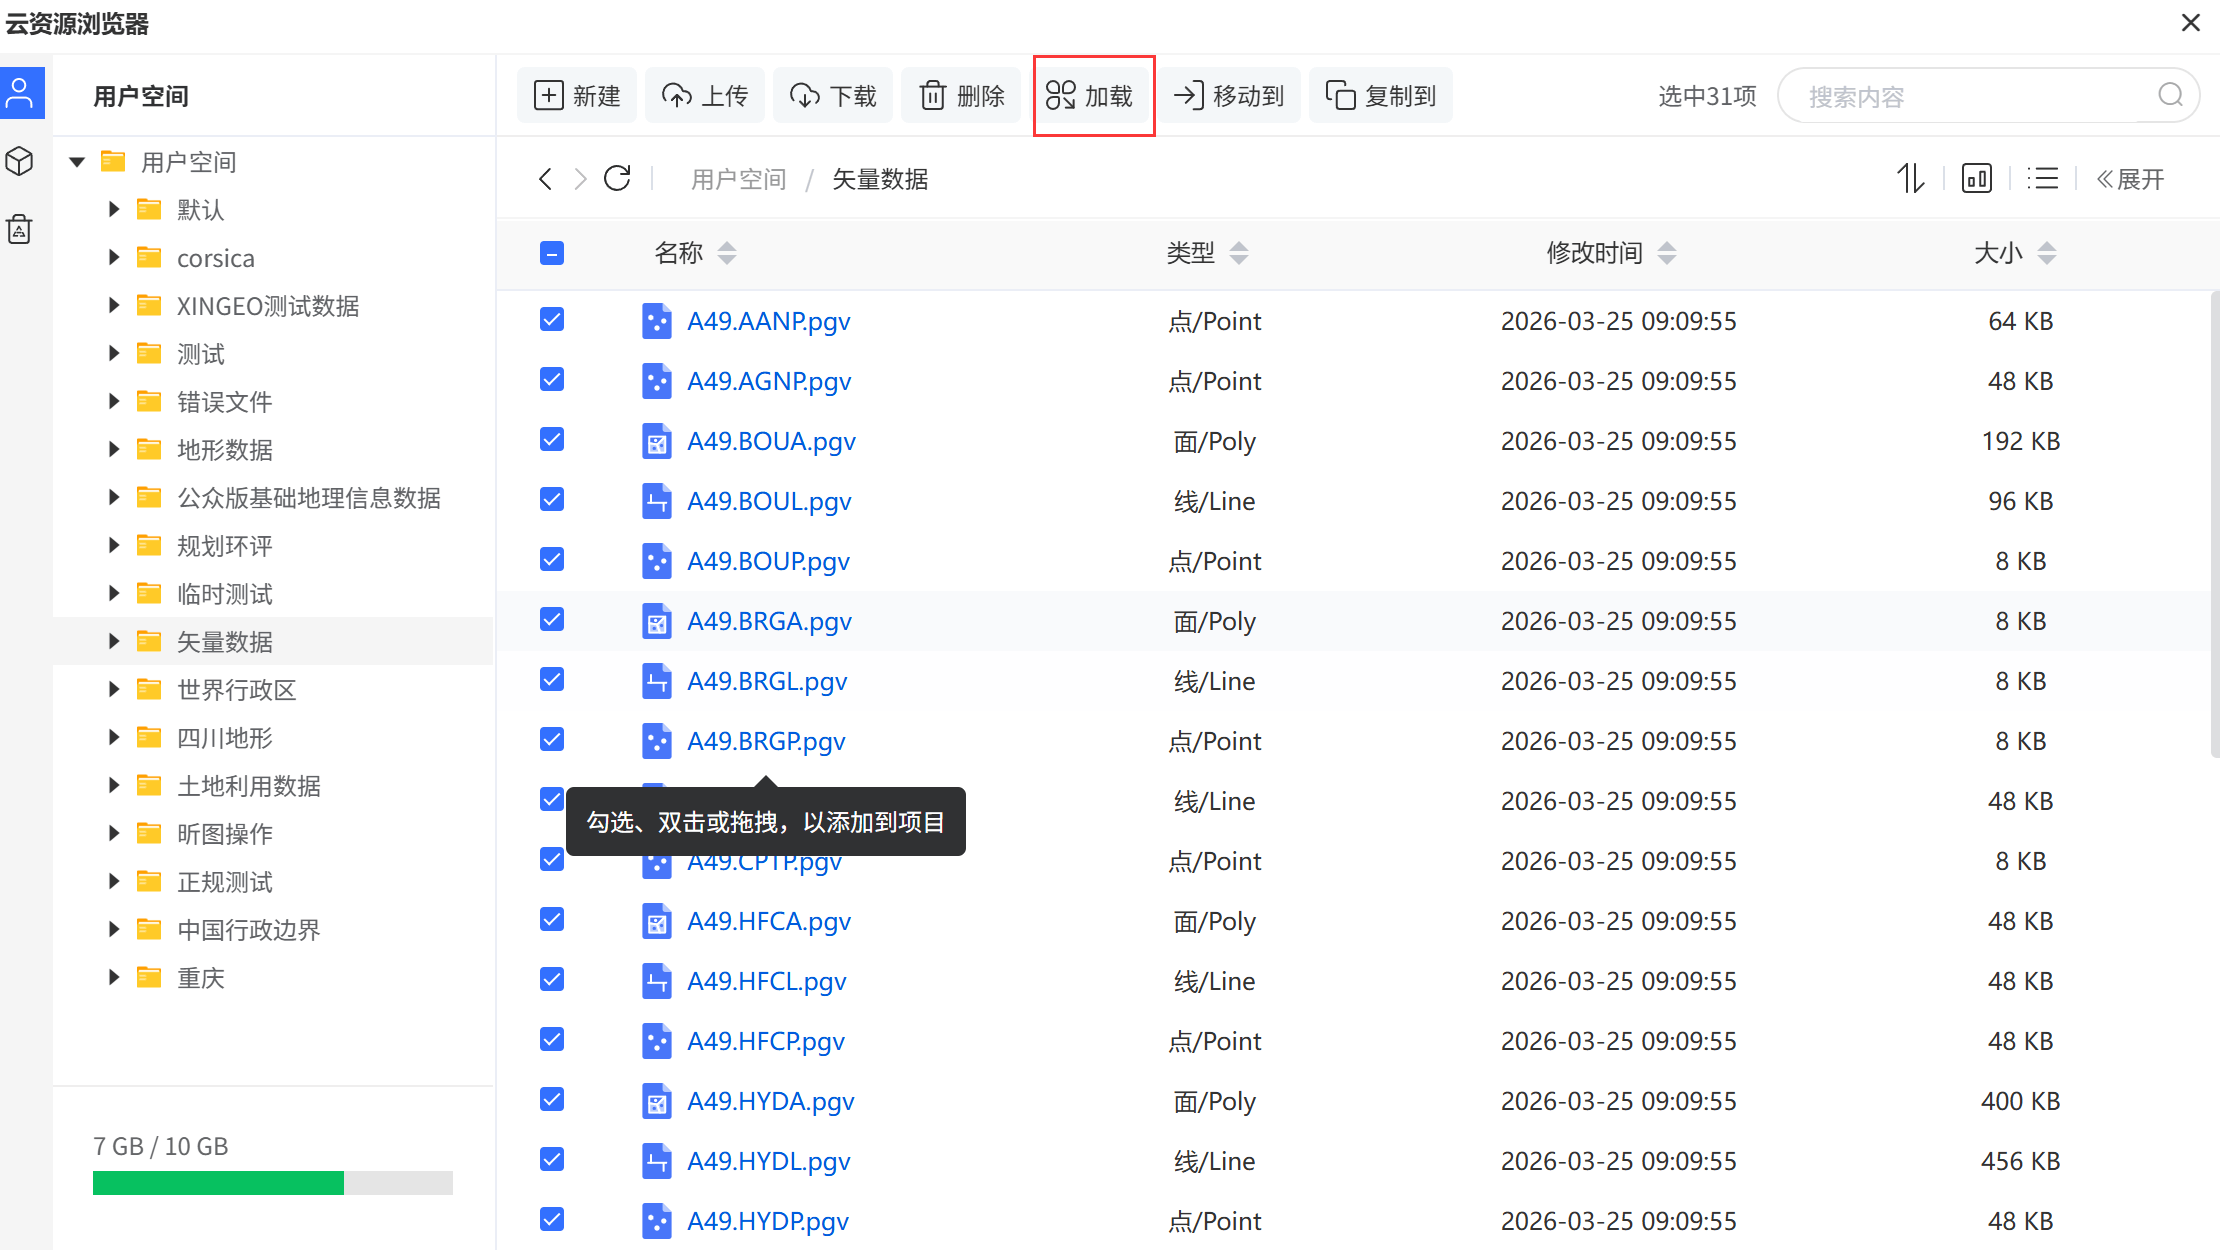The height and width of the screenshot is (1250, 2220).
Task: Go forward with the right arrow
Action: click(x=580, y=179)
